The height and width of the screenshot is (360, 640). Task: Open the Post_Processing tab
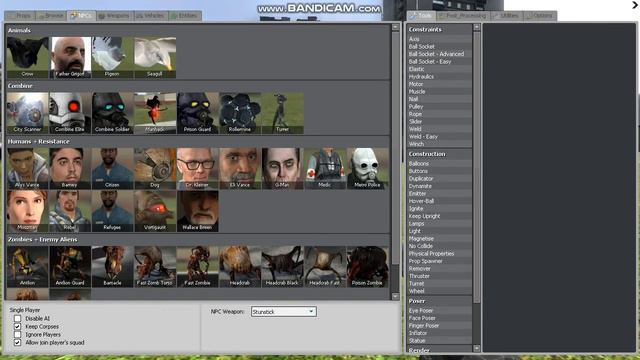[462, 16]
